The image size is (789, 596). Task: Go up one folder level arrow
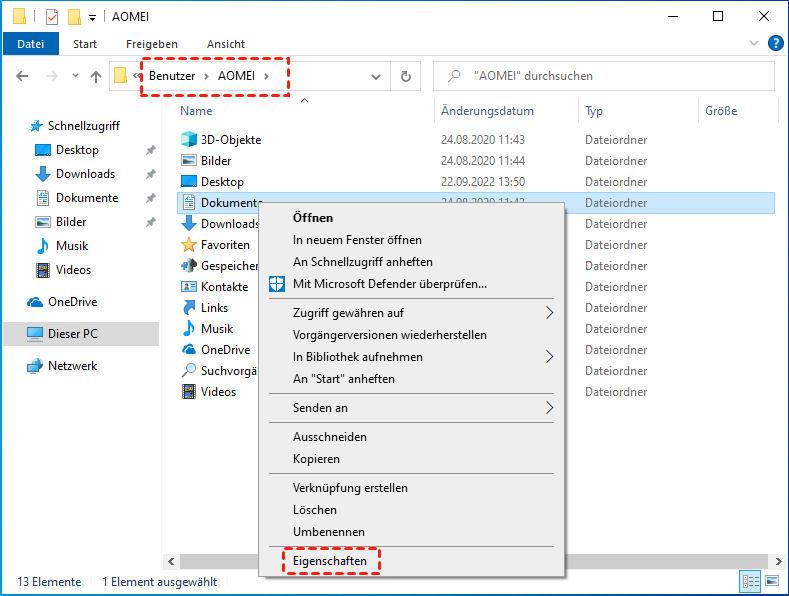pos(96,77)
